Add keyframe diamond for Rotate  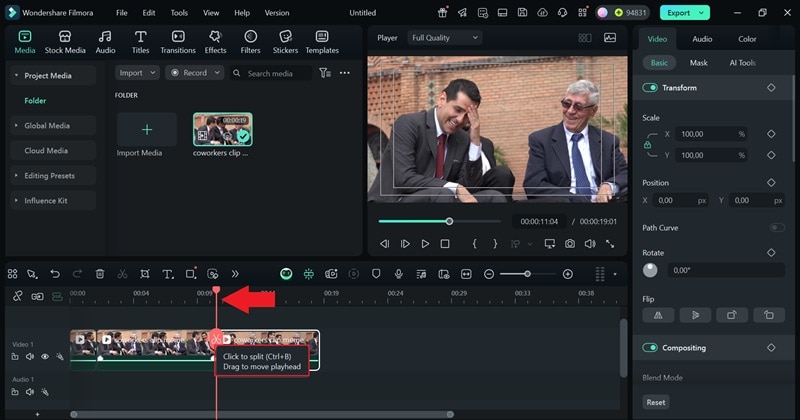[x=771, y=253]
